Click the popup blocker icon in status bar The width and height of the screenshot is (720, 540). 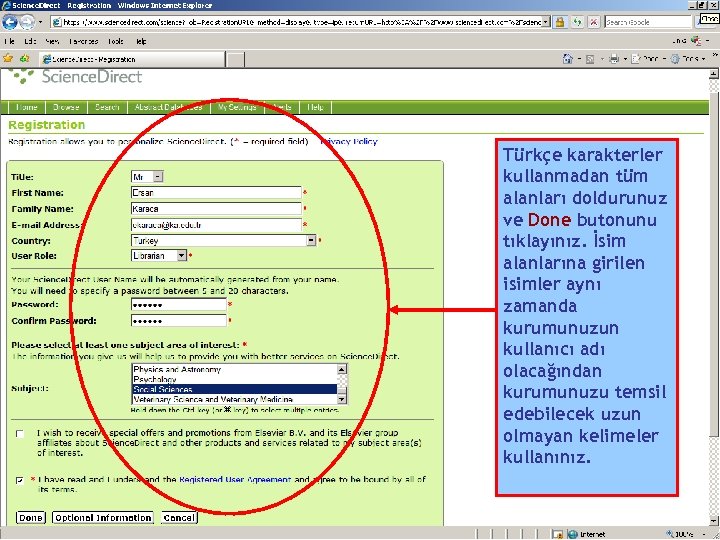coord(557,534)
